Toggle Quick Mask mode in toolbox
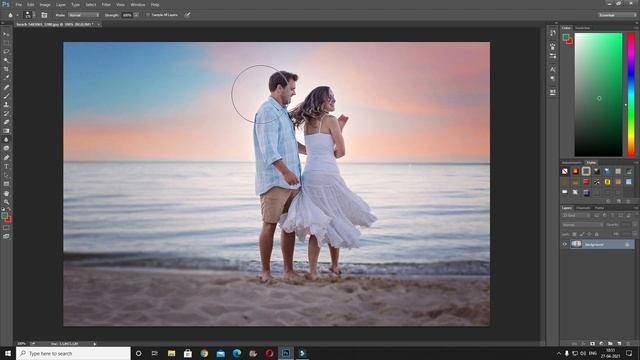 coord(6,228)
